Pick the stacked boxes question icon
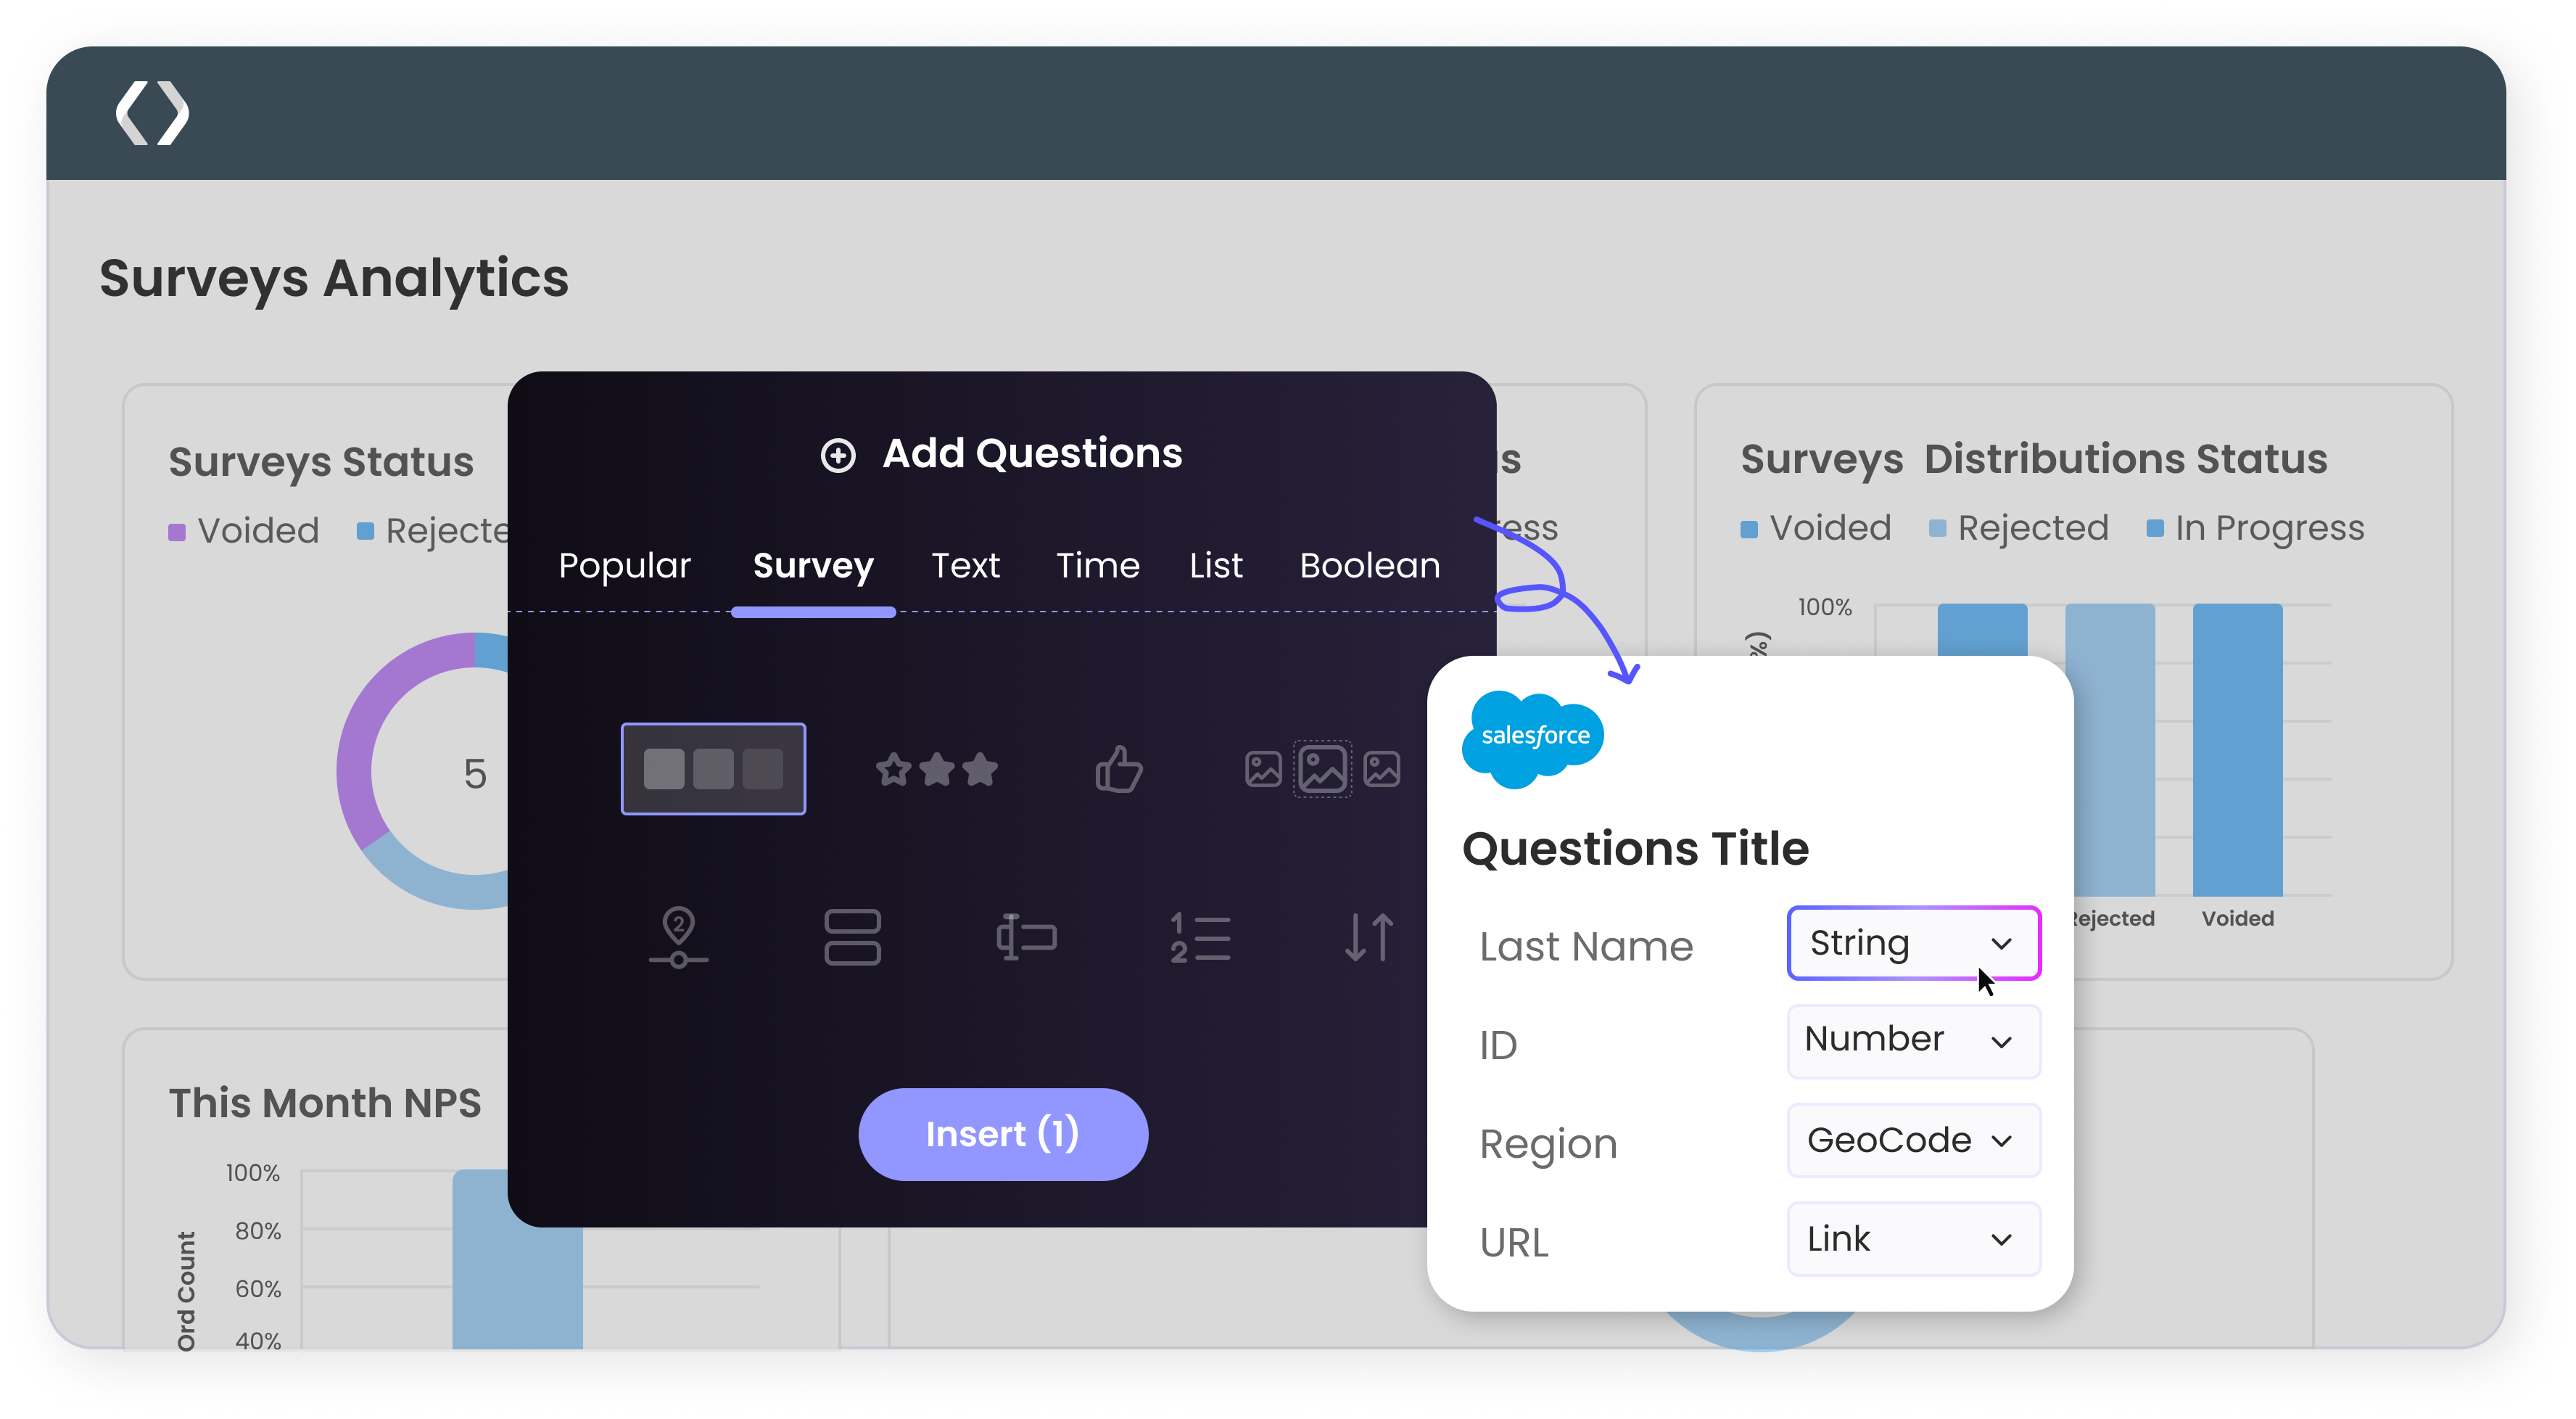This screenshot has width=2576, height=1419. click(852, 937)
